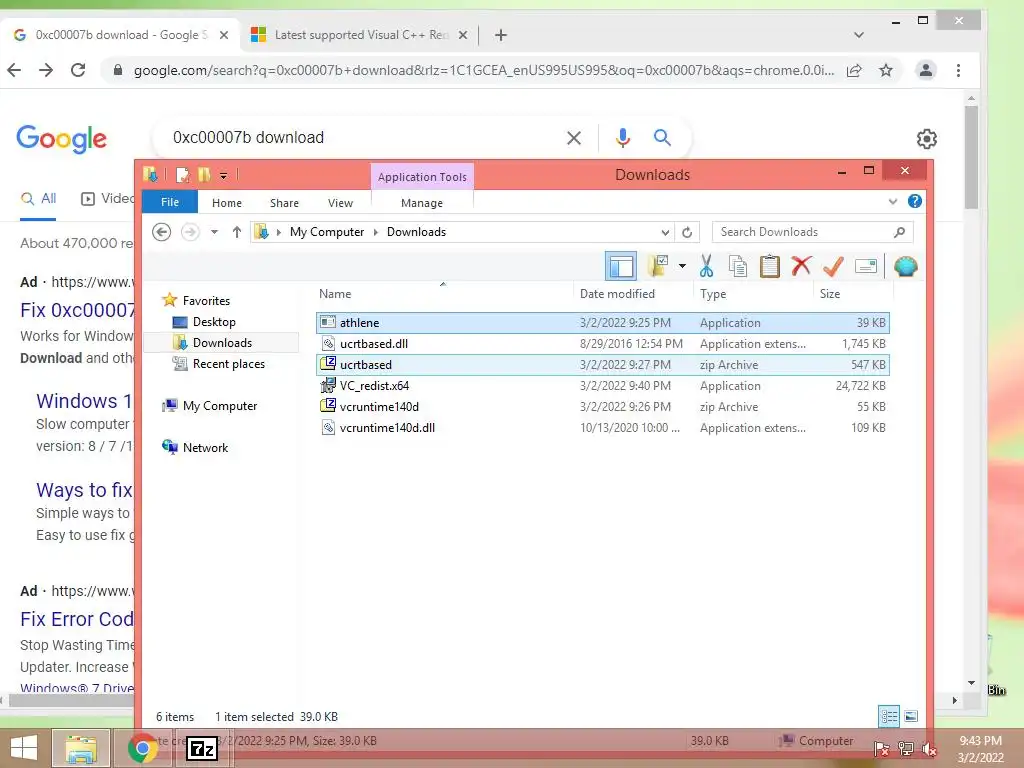This screenshot has width=1024, height=768.
Task: Open Desktop in the navigation pane
Action: coord(214,322)
